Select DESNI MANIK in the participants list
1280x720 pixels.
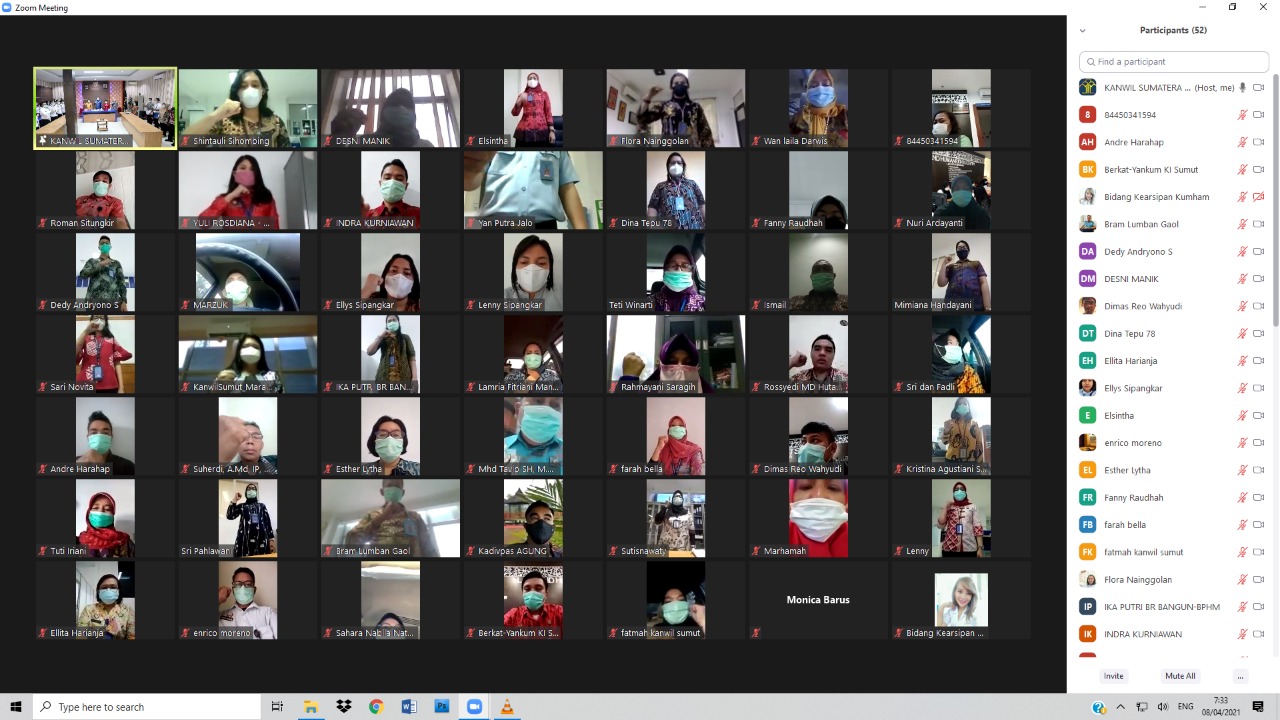(1131, 279)
